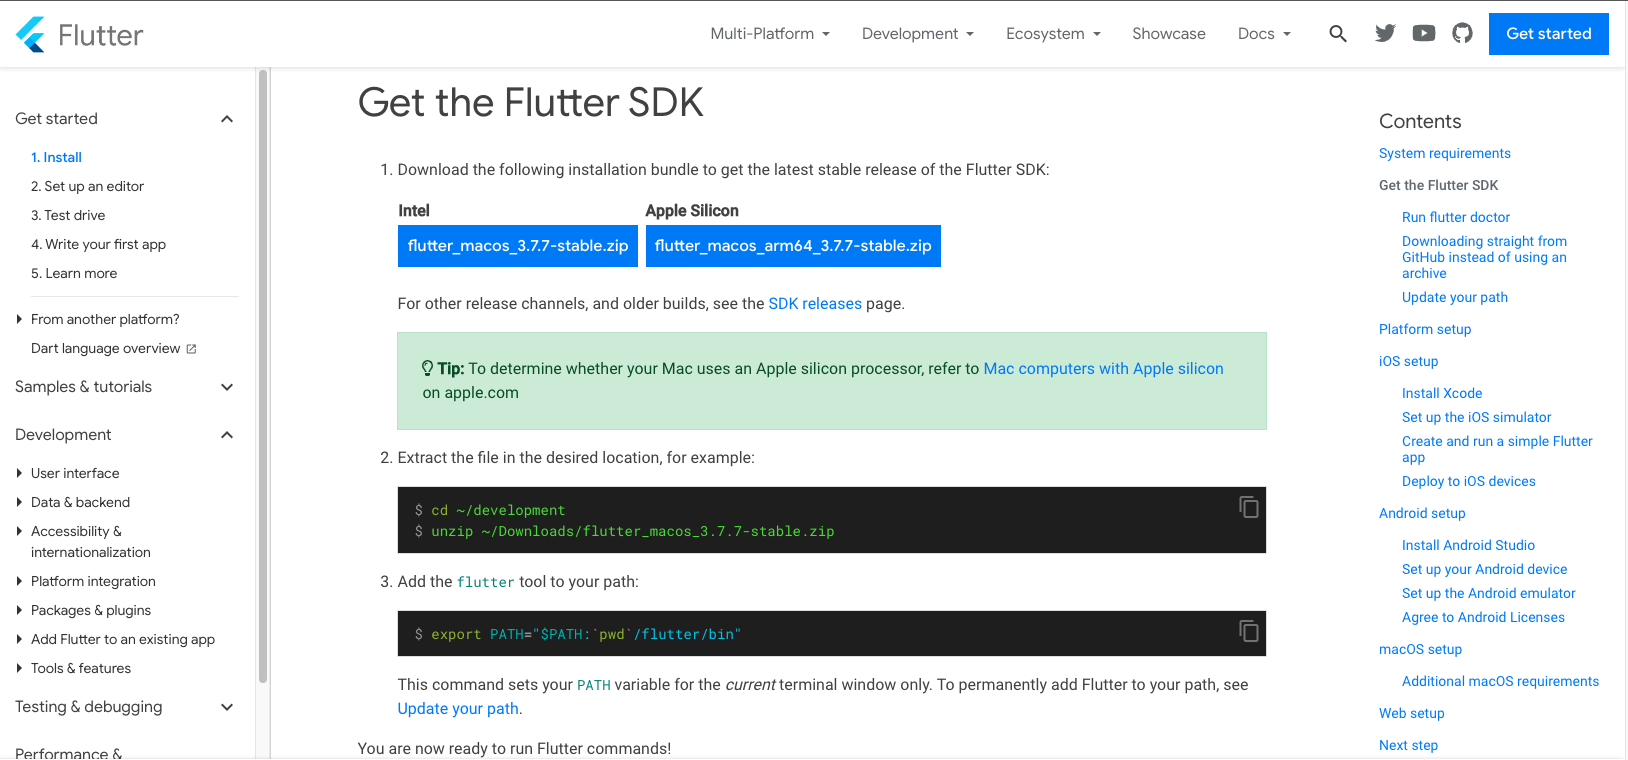Click the Flutter logo icon

click(x=31, y=35)
